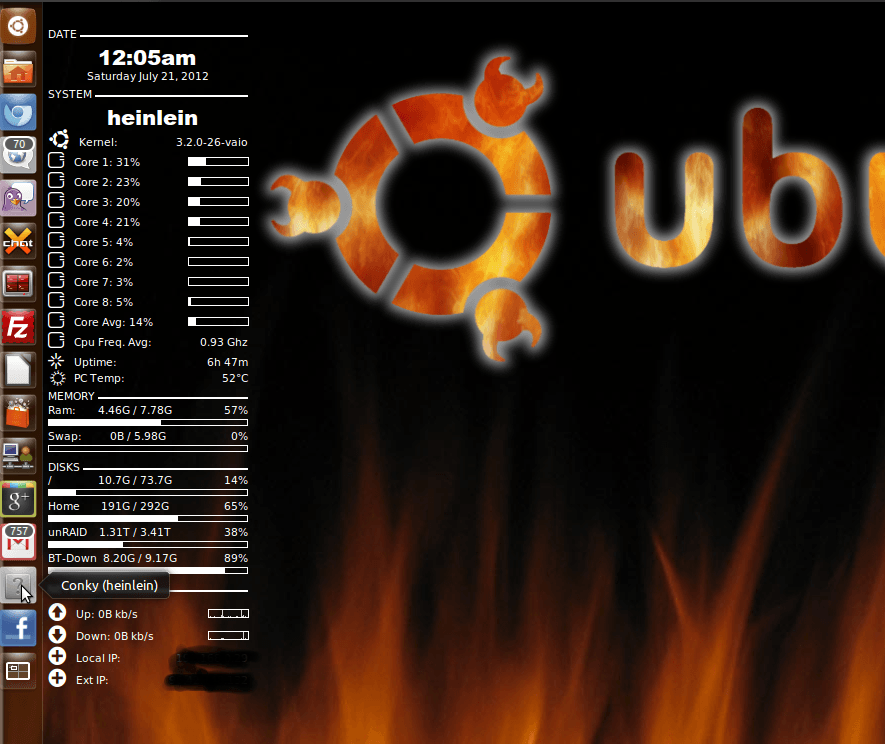Screen dimensions: 885x744
Task: Click the CPU icon beside Core 1
Action: (x=56, y=160)
